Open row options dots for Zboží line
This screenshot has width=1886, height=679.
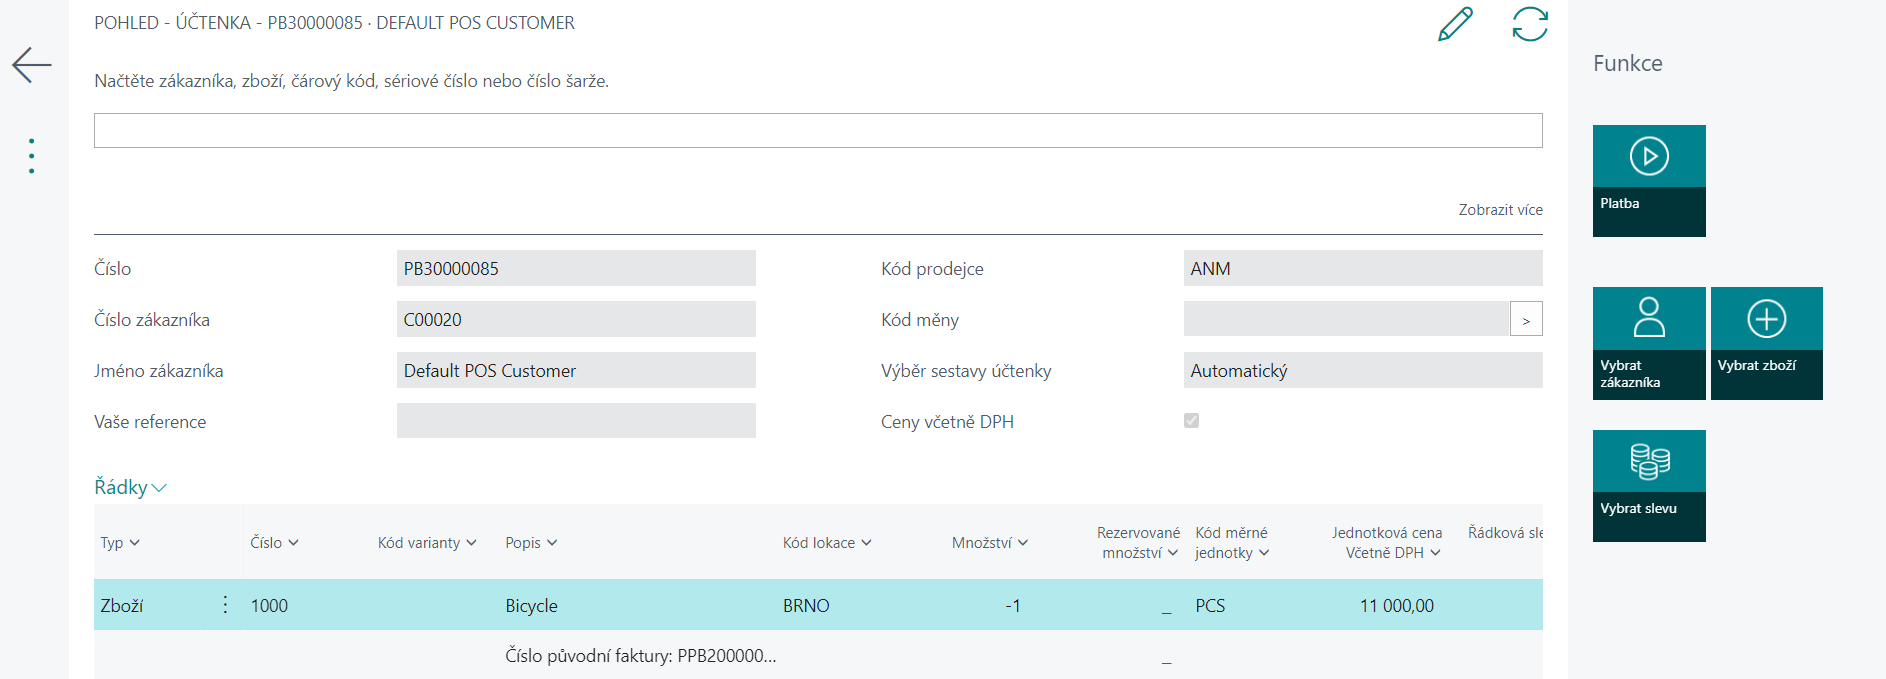tap(225, 605)
